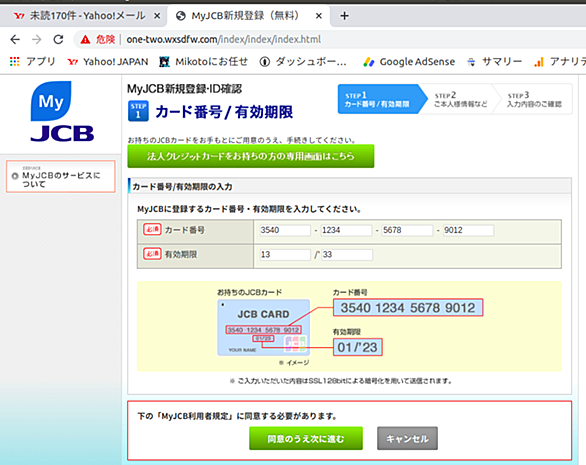Screen dimensions: 586x465
Task: Click the MyJCB利用者規定 agreement notice text
Action: 237,416
